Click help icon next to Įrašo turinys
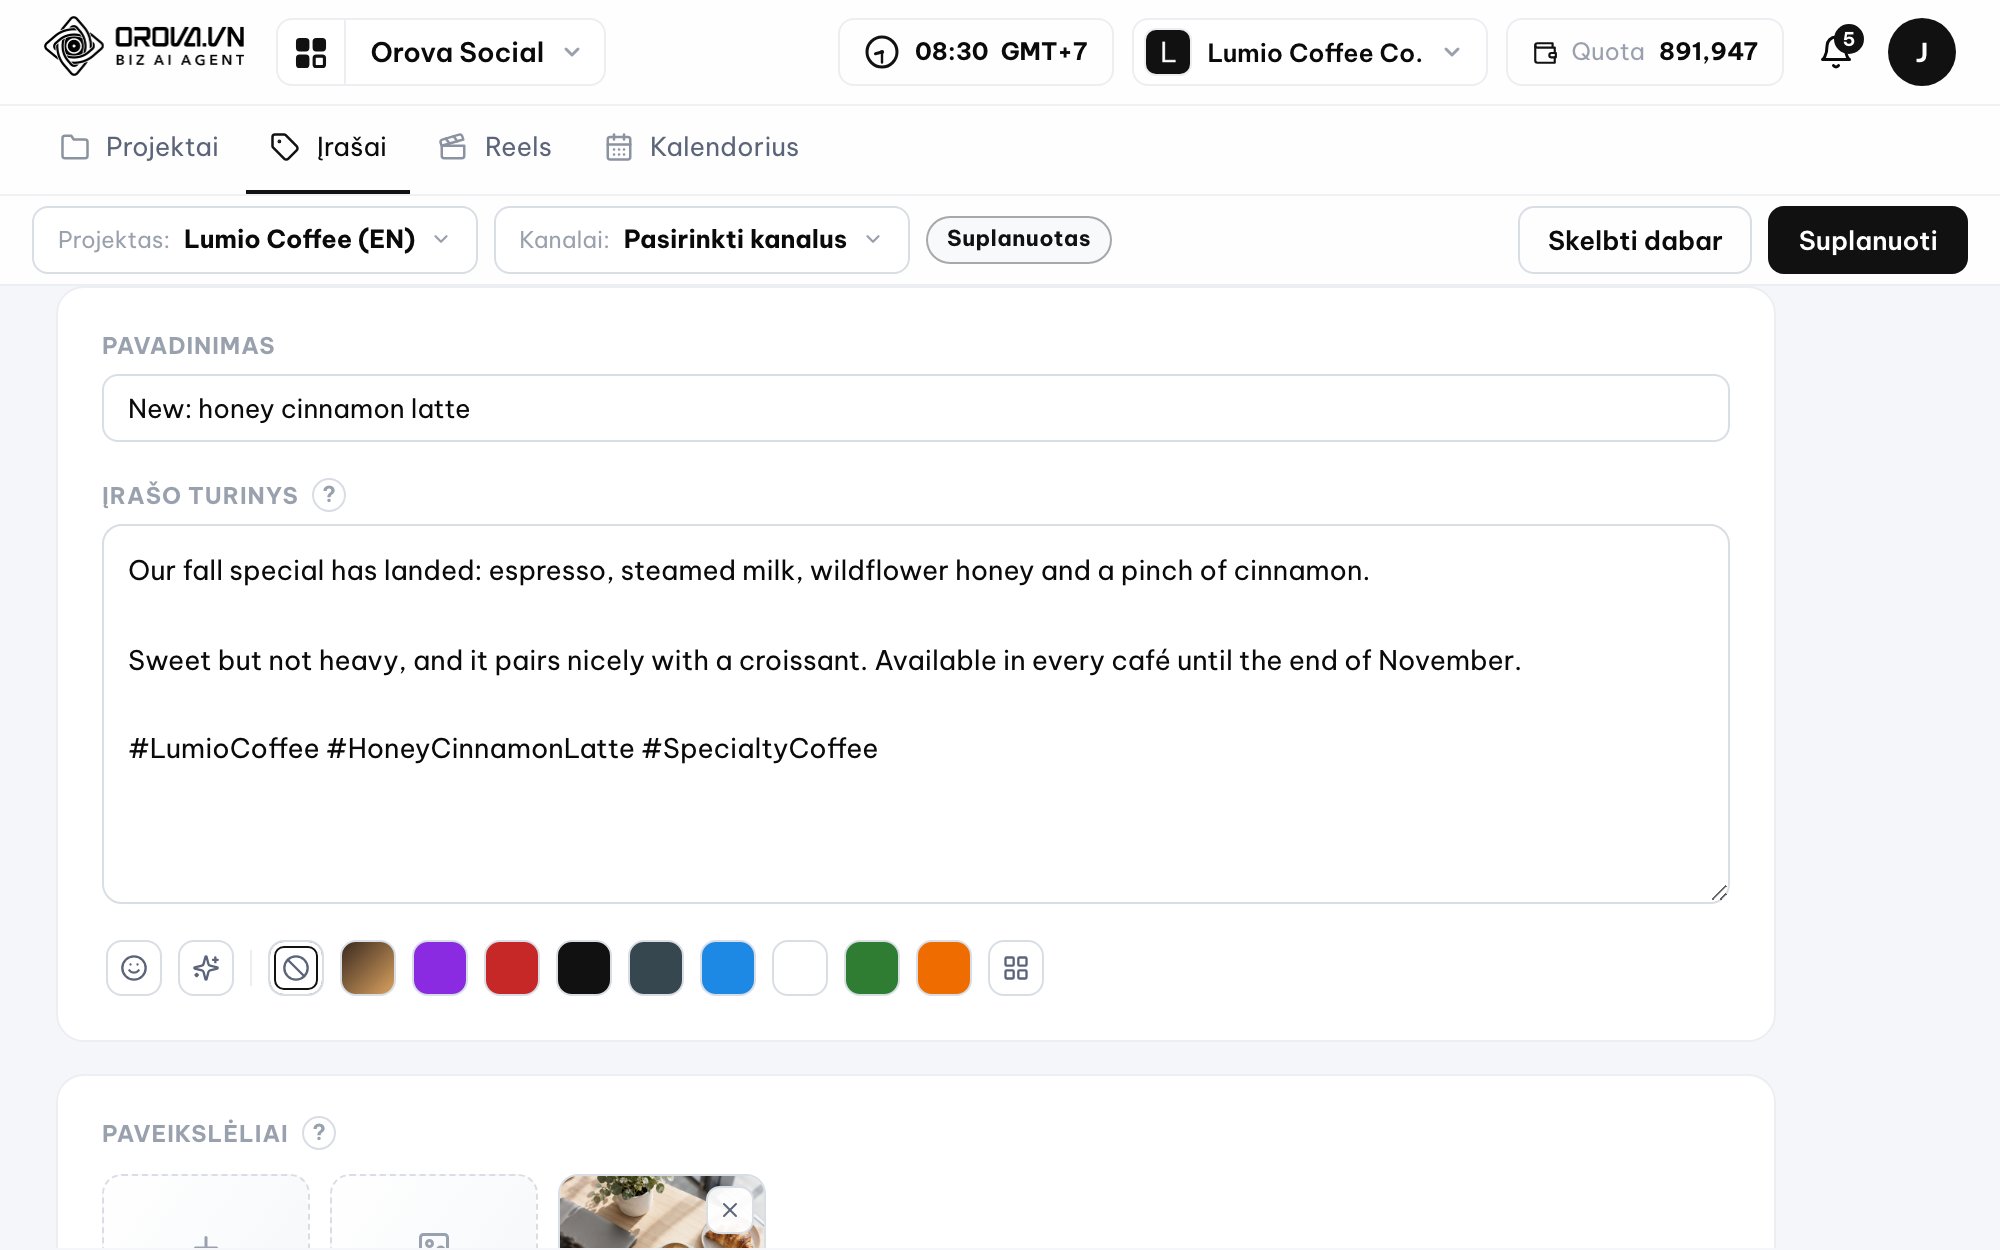The image size is (2000, 1250). click(x=329, y=495)
